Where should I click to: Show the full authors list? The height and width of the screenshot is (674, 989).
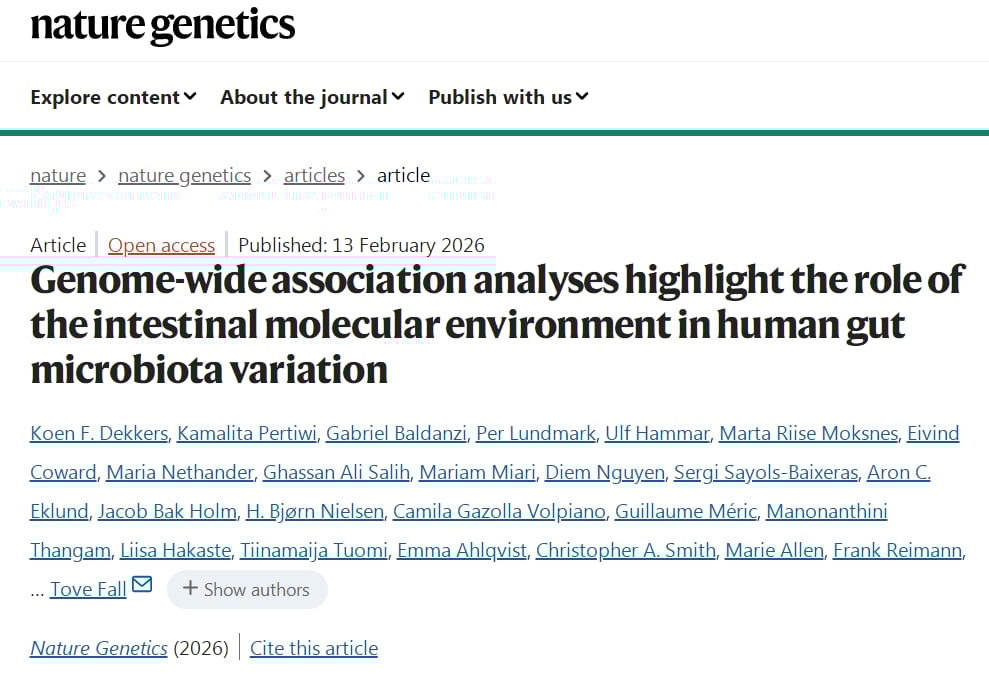point(246,589)
